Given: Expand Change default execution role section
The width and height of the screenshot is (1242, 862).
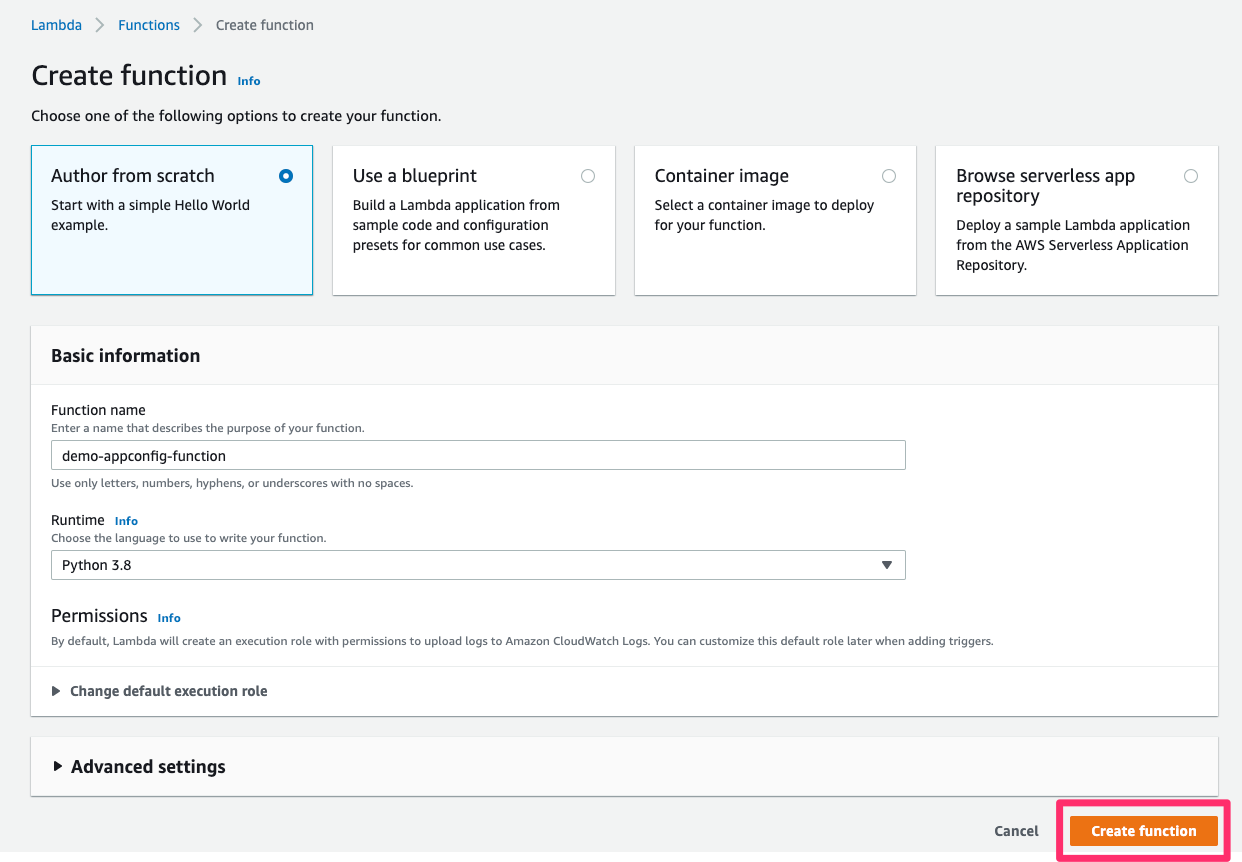Looking at the screenshot, I should 168,691.
